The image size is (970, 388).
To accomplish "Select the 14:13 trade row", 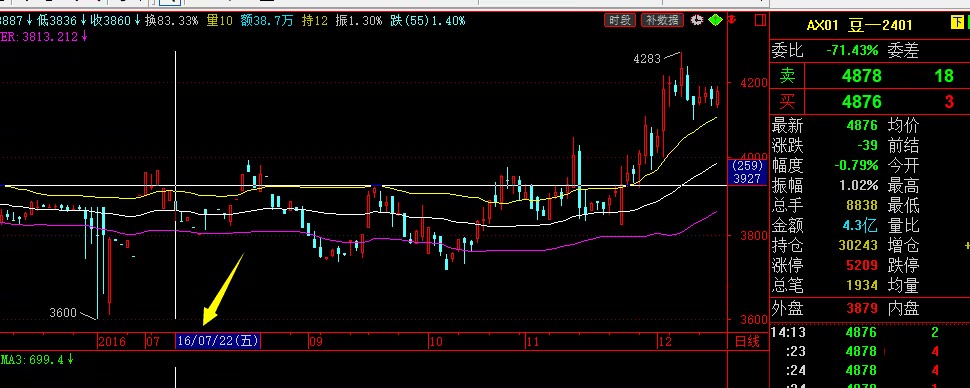I will point(870,332).
